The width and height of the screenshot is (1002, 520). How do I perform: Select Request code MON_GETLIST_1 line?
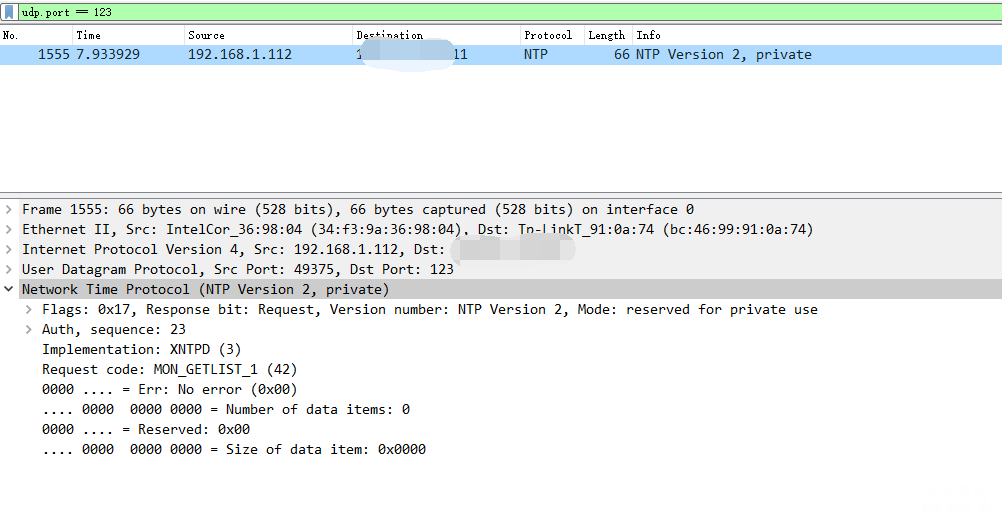(169, 369)
